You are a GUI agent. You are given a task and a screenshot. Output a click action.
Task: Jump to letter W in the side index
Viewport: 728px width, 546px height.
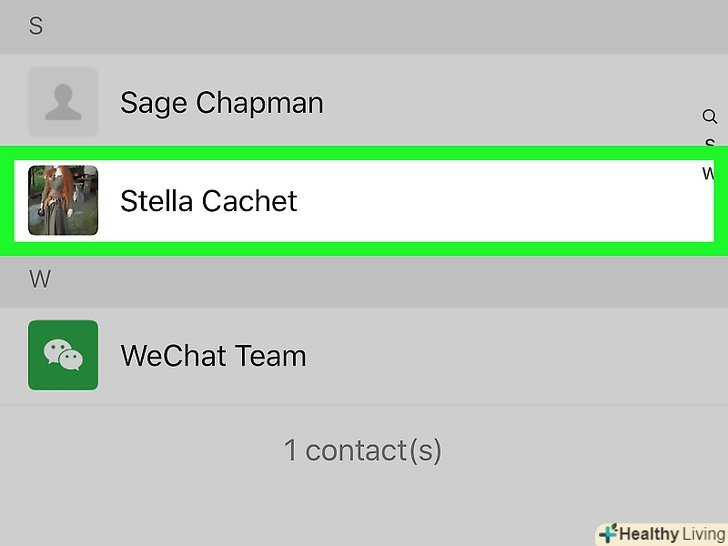(x=709, y=173)
